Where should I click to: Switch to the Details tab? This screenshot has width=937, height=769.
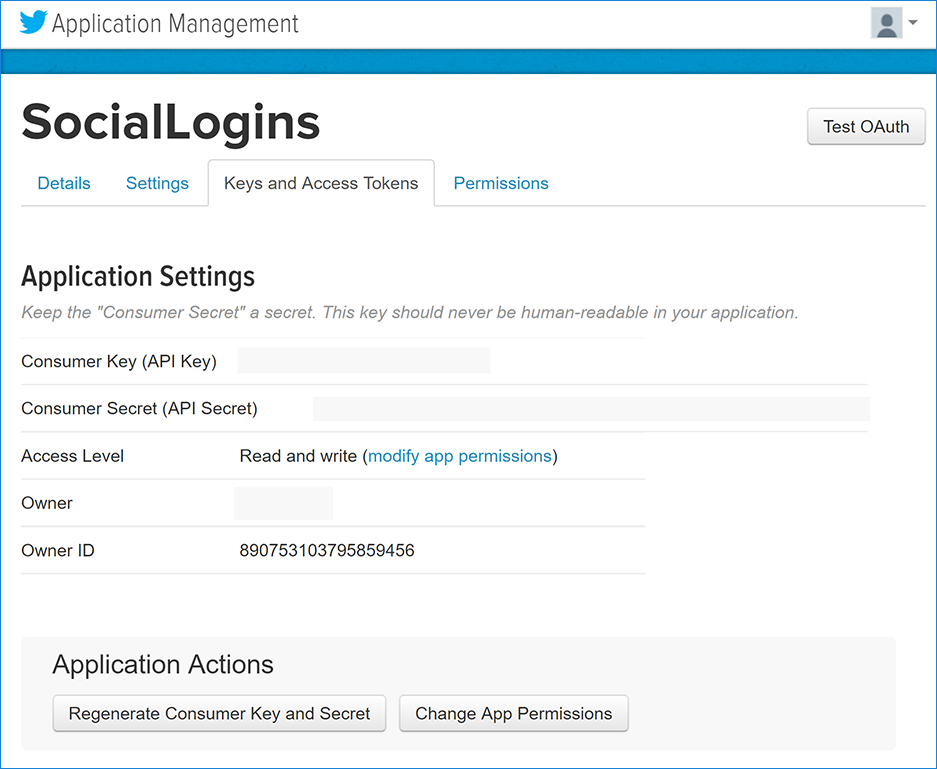pos(64,183)
